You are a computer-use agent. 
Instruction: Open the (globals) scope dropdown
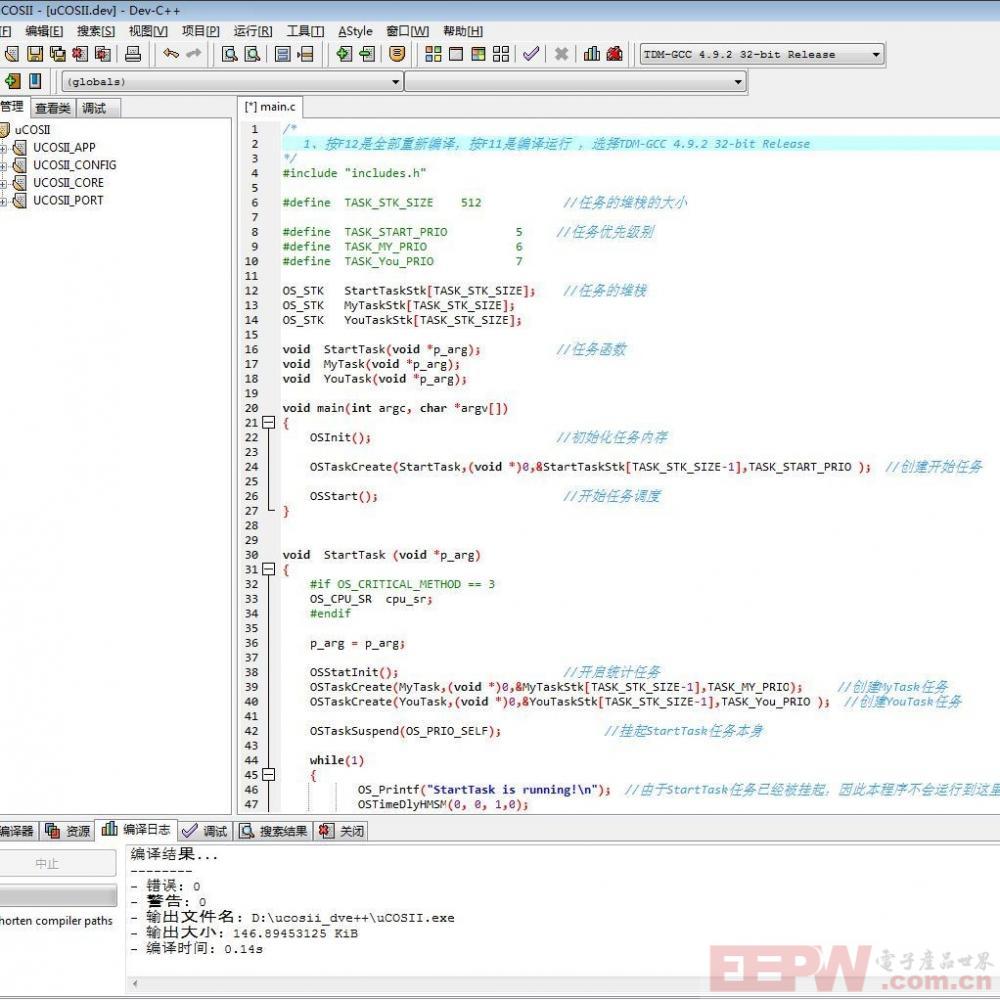point(232,82)
